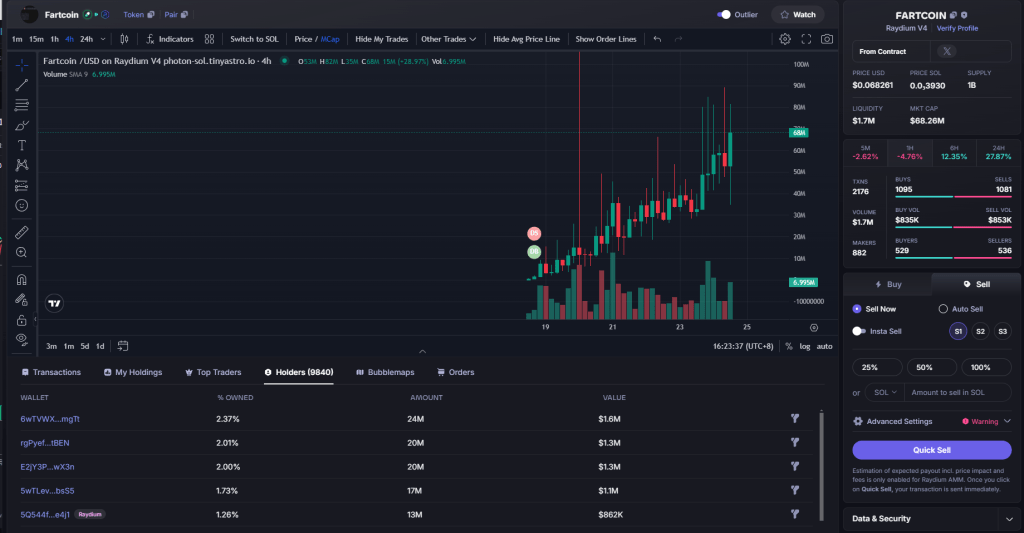Switch to the Top Traders tab
This screenshot has height=533, width=1024.
(213, 372)
